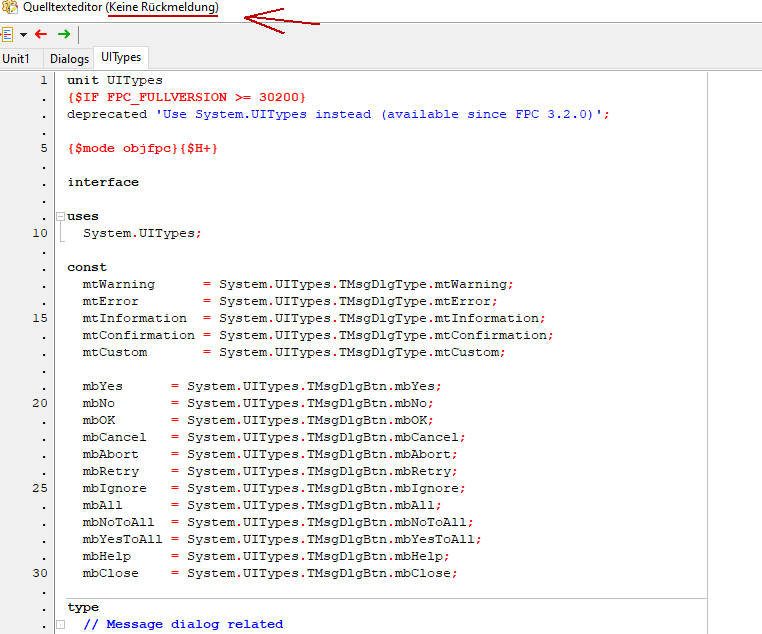Jump forward with the green arrow
This screenshot has height=634, width=762.
64,34
